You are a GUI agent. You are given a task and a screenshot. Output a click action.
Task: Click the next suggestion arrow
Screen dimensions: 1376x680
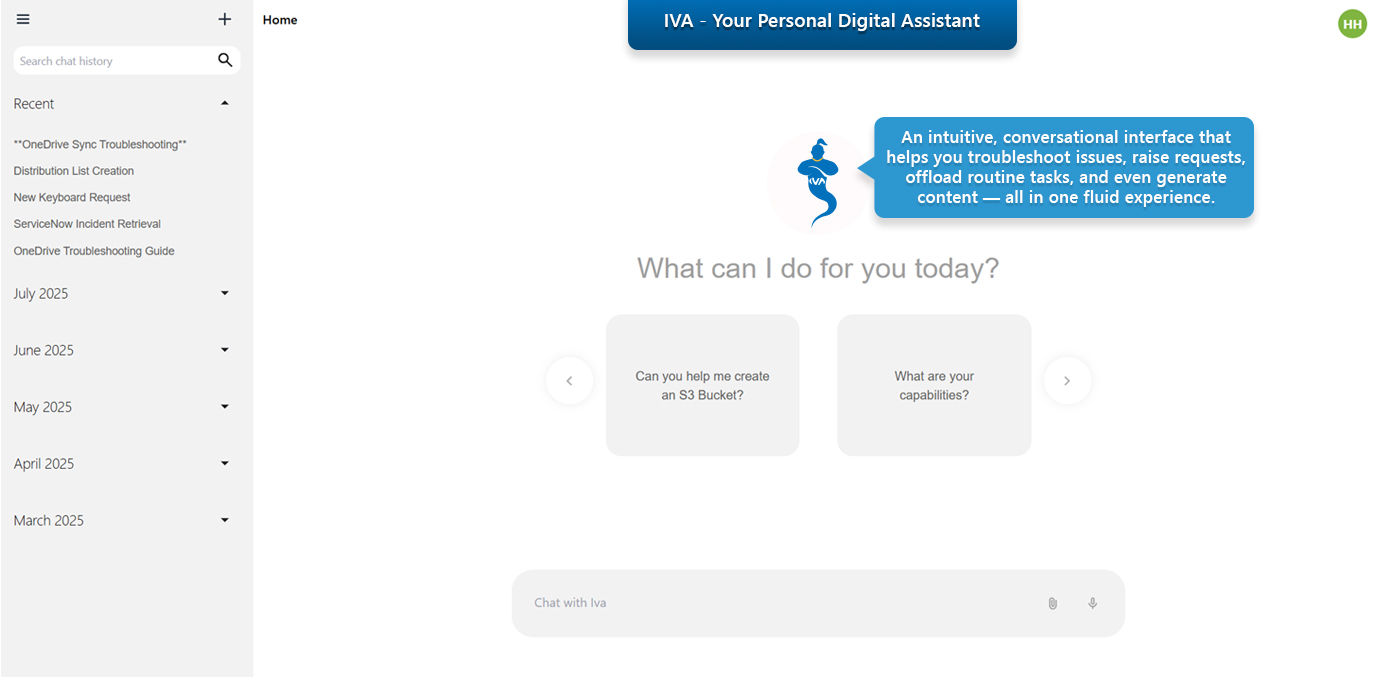(x=1067, y=381)
